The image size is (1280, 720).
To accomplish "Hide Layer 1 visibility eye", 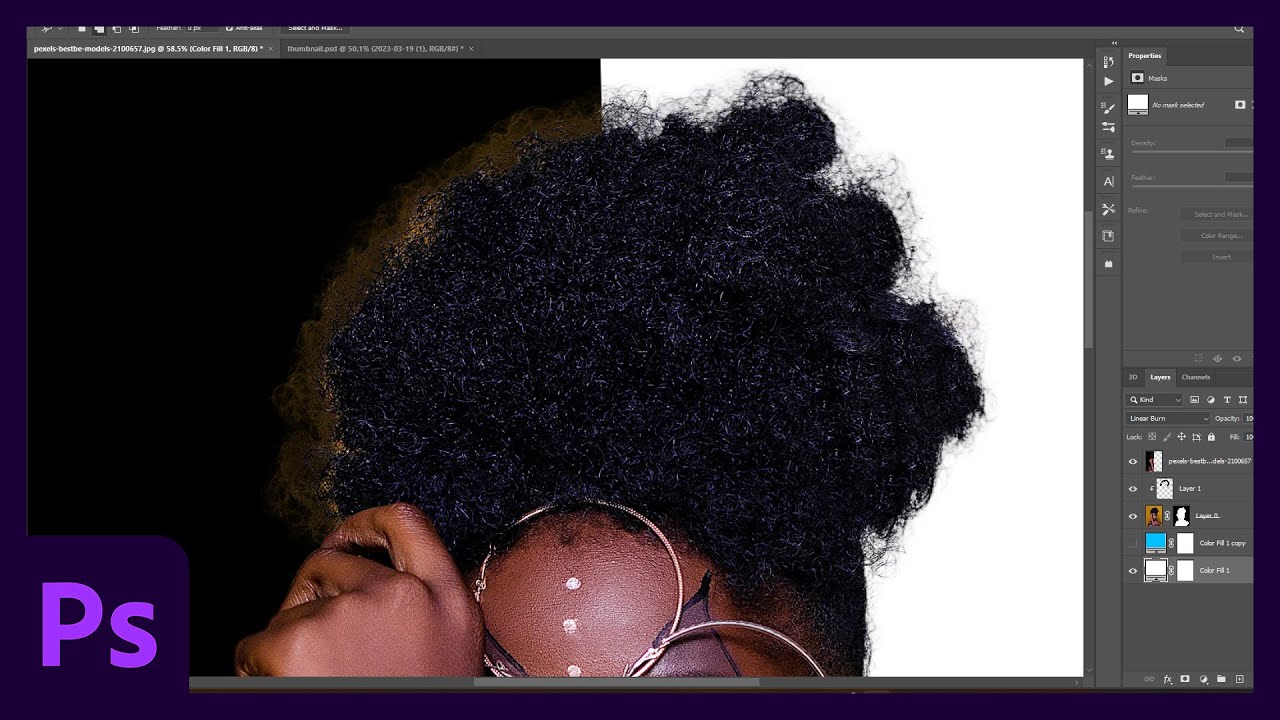I will click(1133, 489).
